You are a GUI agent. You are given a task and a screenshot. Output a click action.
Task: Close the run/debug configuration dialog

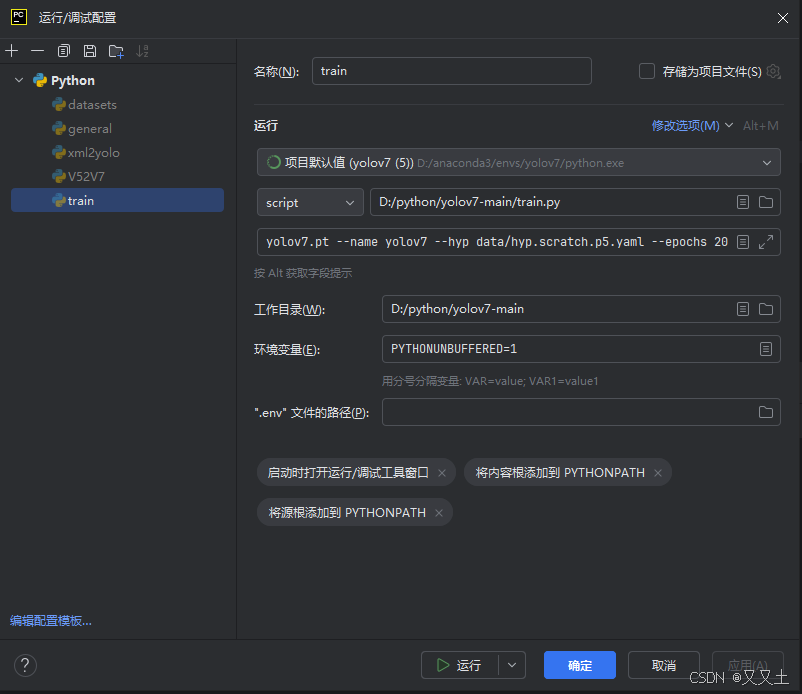(x=783, y=18)
